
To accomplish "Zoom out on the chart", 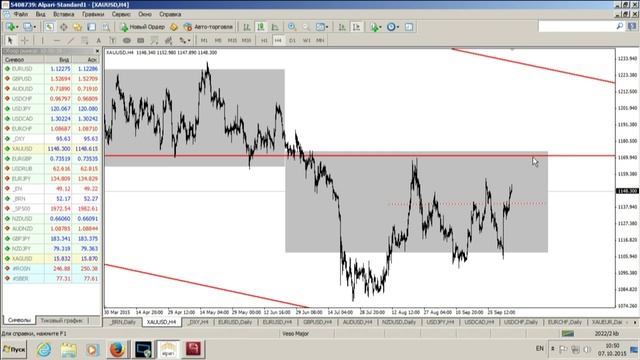I will pos(306,27).
